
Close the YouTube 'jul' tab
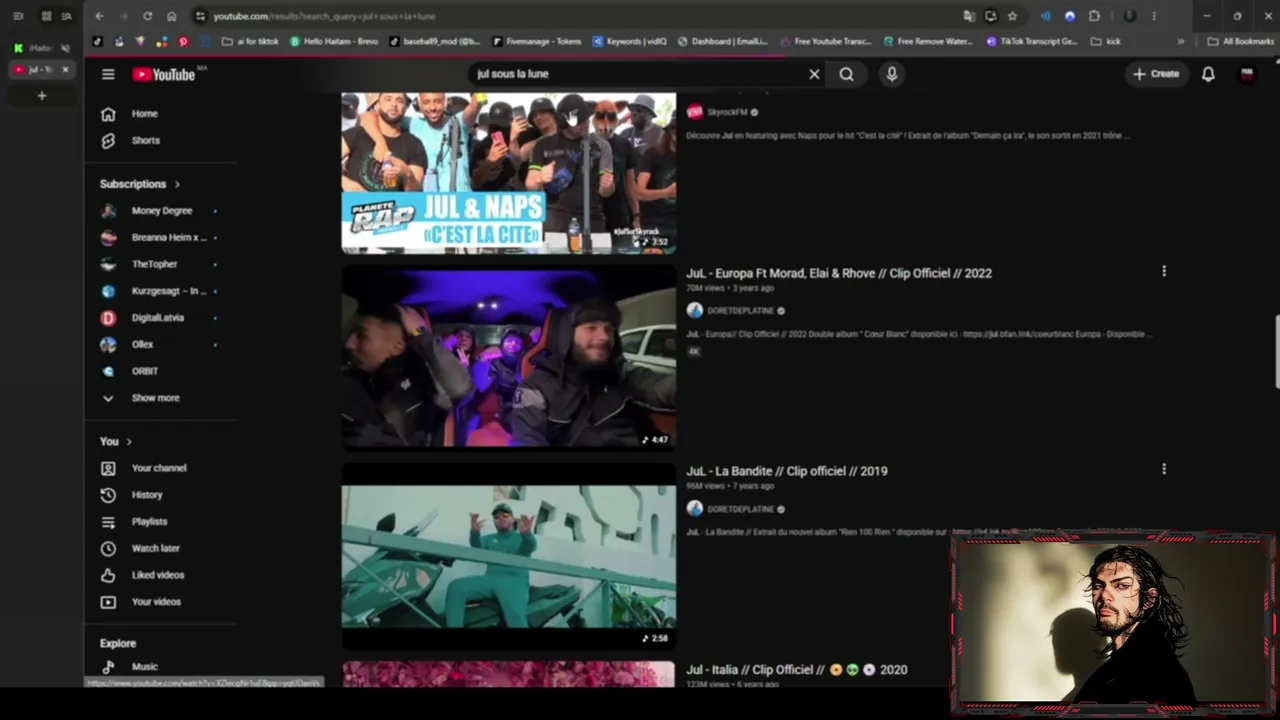click(65, 70)
